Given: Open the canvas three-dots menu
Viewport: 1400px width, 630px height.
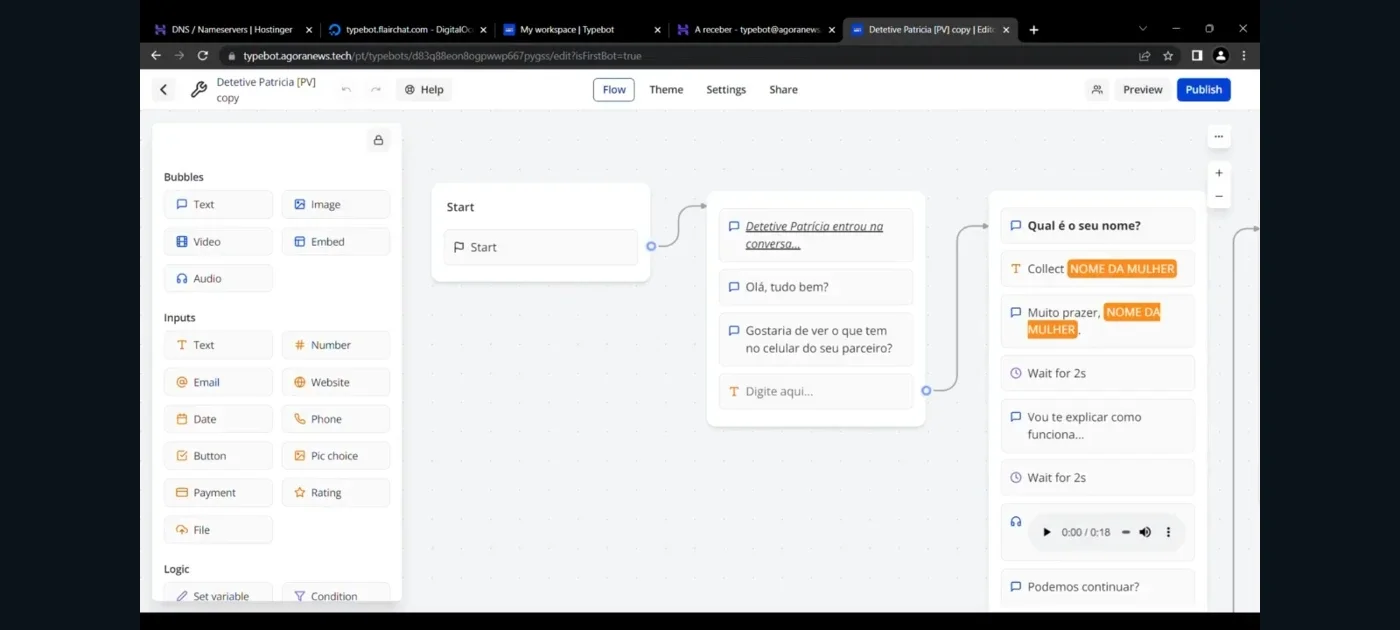Looking at the screenshot, I should (x=1218, y=137).
